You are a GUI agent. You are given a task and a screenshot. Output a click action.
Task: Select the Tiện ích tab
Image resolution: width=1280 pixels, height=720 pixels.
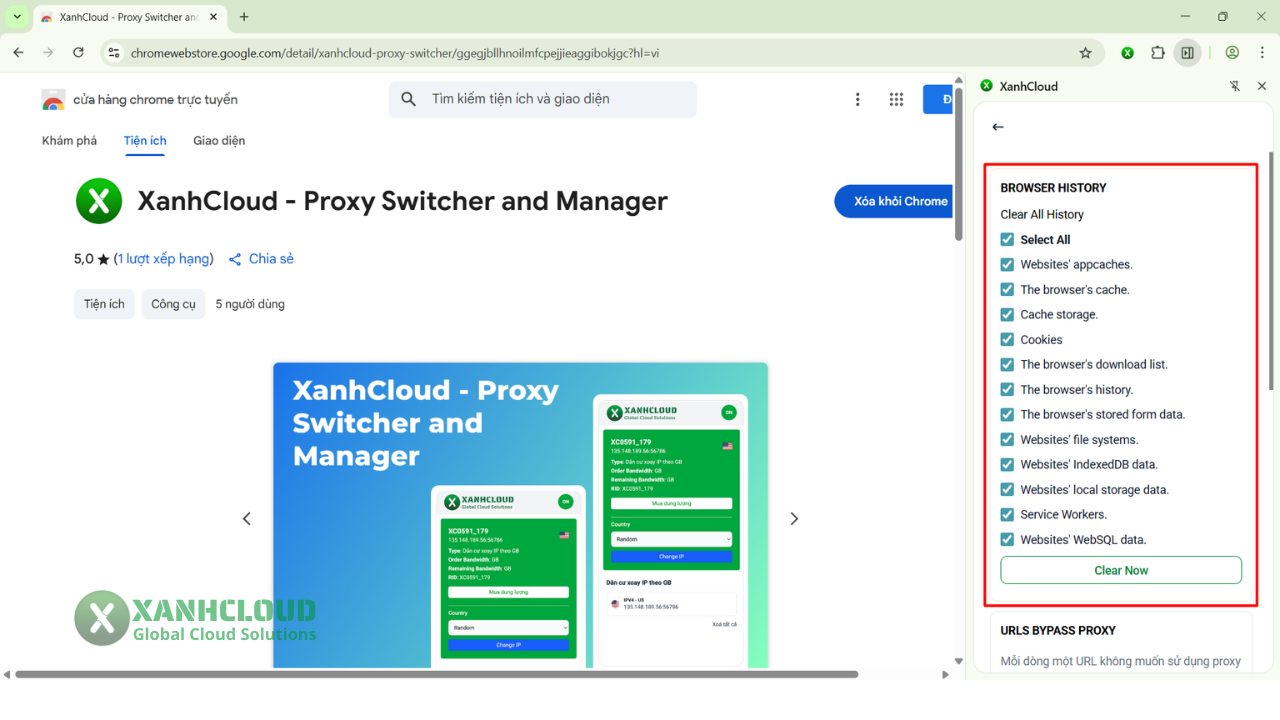(145, 141)
